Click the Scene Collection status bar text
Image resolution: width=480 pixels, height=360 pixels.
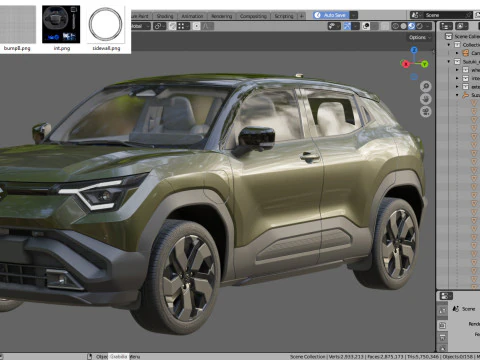(x=308, y=357)
